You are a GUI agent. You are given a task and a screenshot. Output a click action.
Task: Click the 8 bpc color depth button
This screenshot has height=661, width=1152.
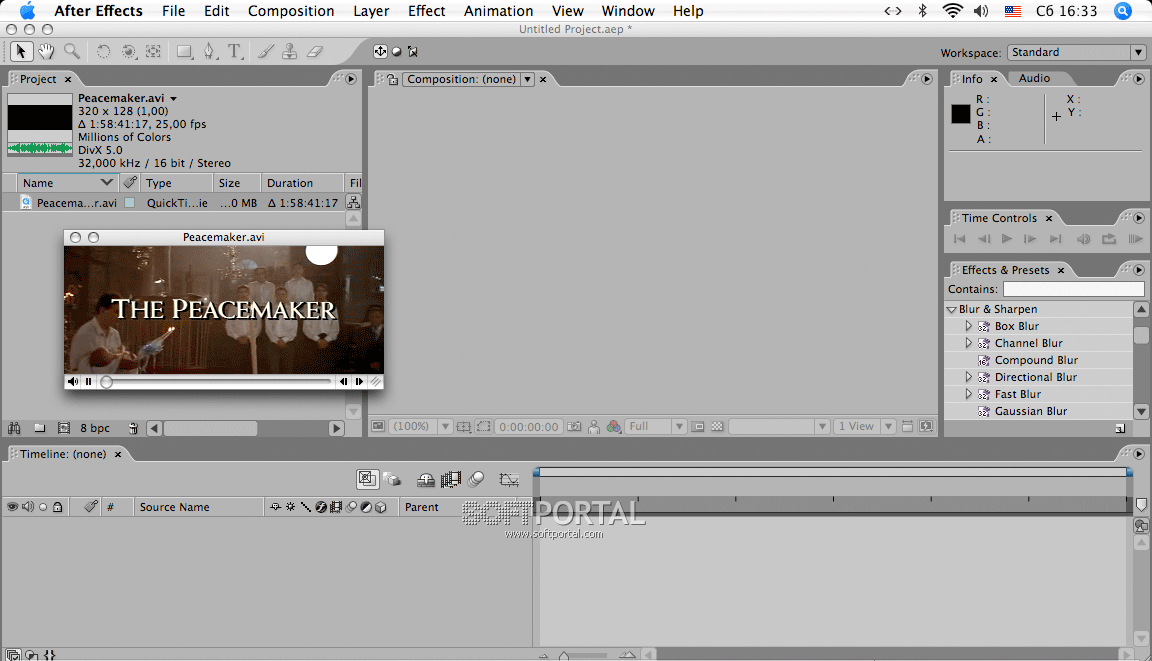tap(95, 428)
